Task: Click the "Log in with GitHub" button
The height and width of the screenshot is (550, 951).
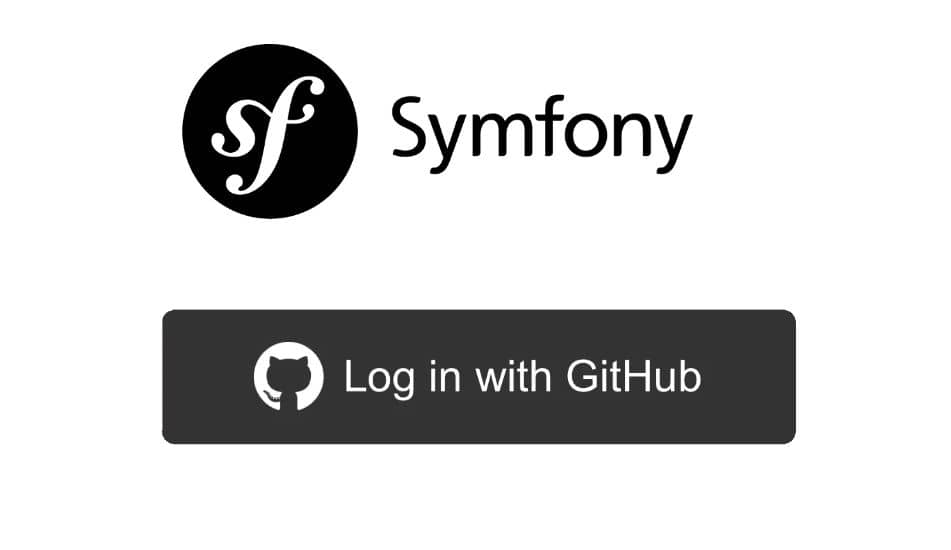Action: 479,377
